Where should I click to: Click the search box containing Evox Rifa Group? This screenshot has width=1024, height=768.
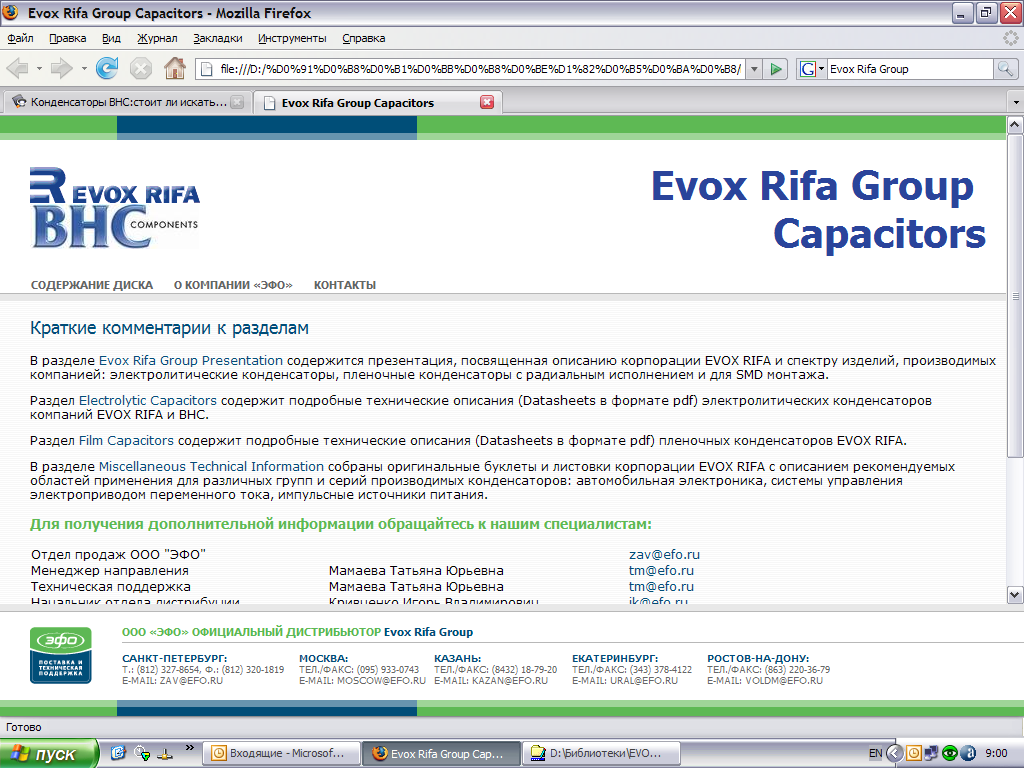coord(910,69)
